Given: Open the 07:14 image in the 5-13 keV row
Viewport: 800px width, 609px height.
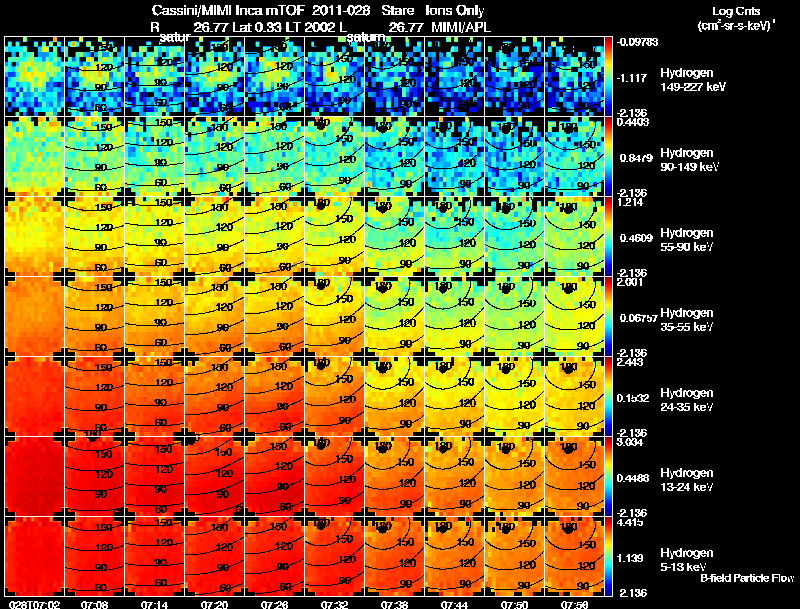Looking at the screenshot, I should point(155,556).
